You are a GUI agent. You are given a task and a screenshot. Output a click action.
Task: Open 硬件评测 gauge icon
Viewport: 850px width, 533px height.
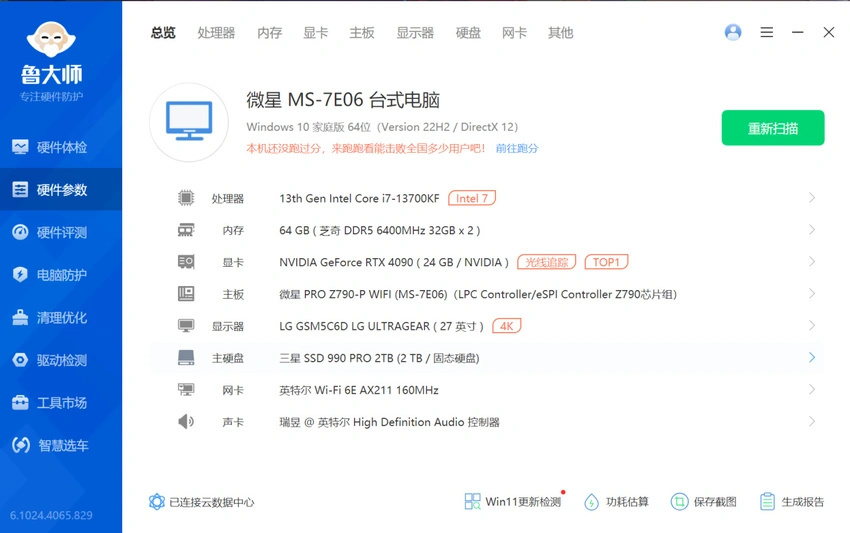click(20, 232)
